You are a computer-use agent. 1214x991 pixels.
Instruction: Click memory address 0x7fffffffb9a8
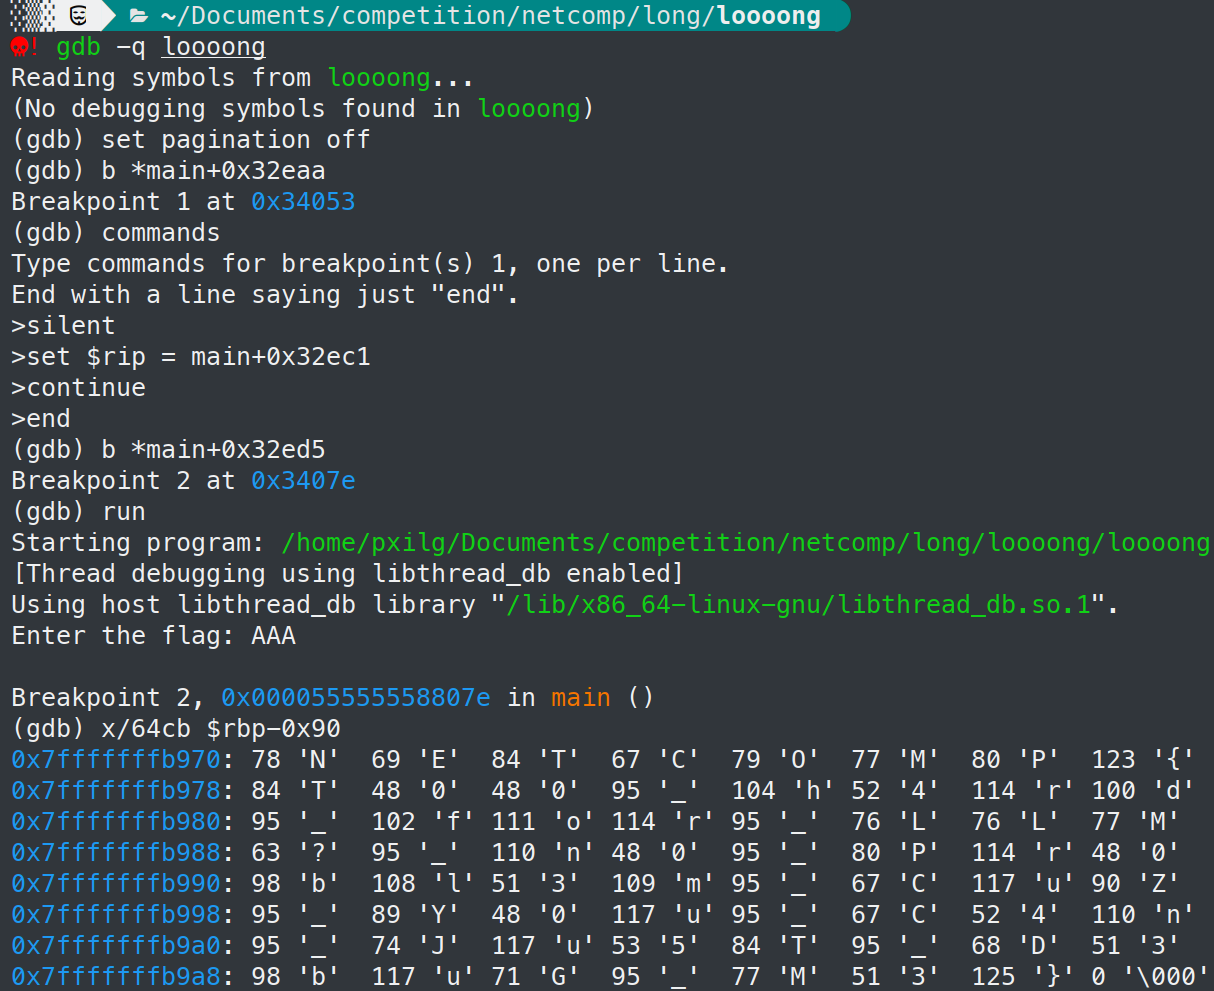[x=115, y=976]
